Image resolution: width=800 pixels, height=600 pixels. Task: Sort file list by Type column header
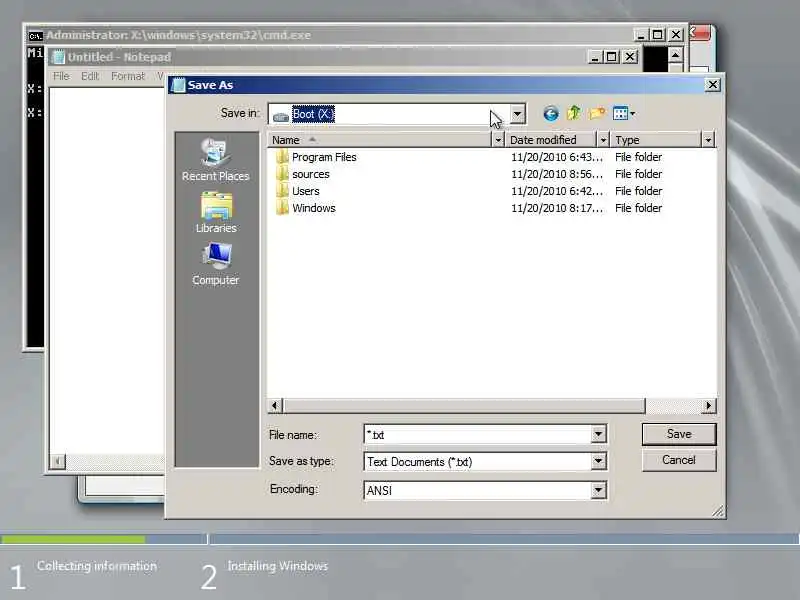pyautogui.click(x=656, y=139)
